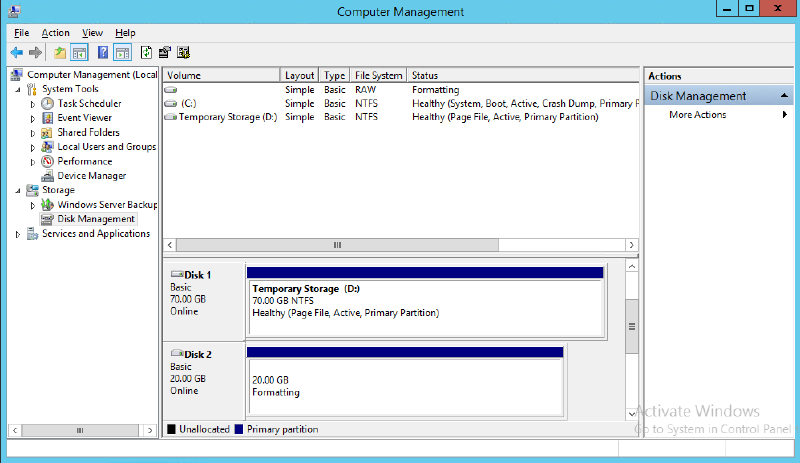Viewport: 800px width, 463px height.
Task: Expand the Windows Server Backup node arrow
Action: point(33,205)
